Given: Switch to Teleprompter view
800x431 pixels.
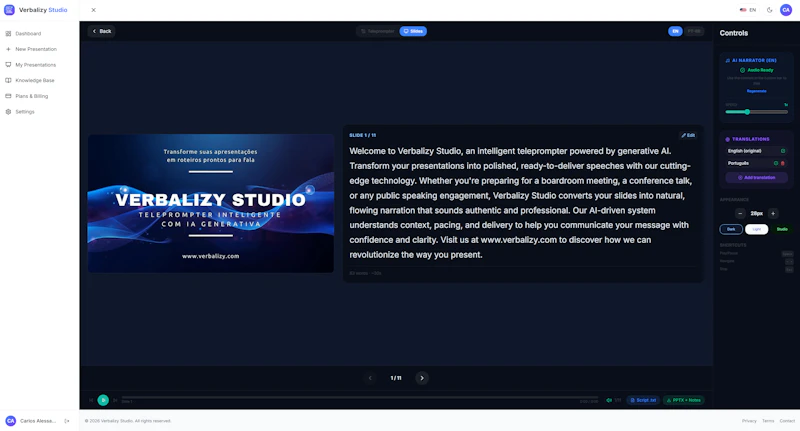Looking at the screenshot, I should (378, 31).
